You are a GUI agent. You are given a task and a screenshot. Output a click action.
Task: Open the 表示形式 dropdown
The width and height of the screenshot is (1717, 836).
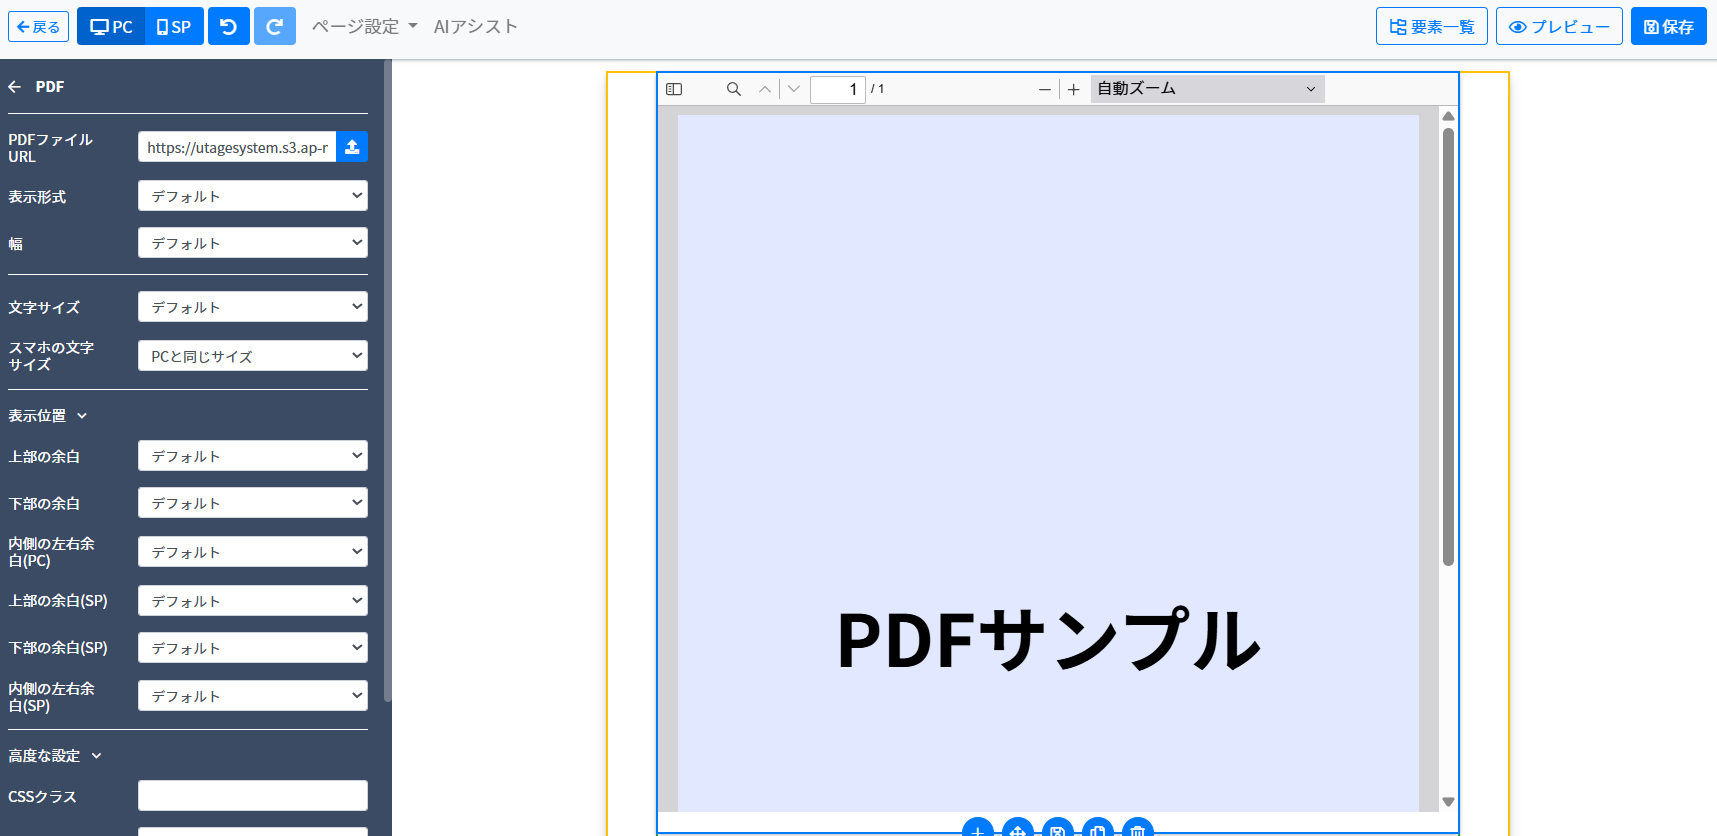tap(252, 196)
